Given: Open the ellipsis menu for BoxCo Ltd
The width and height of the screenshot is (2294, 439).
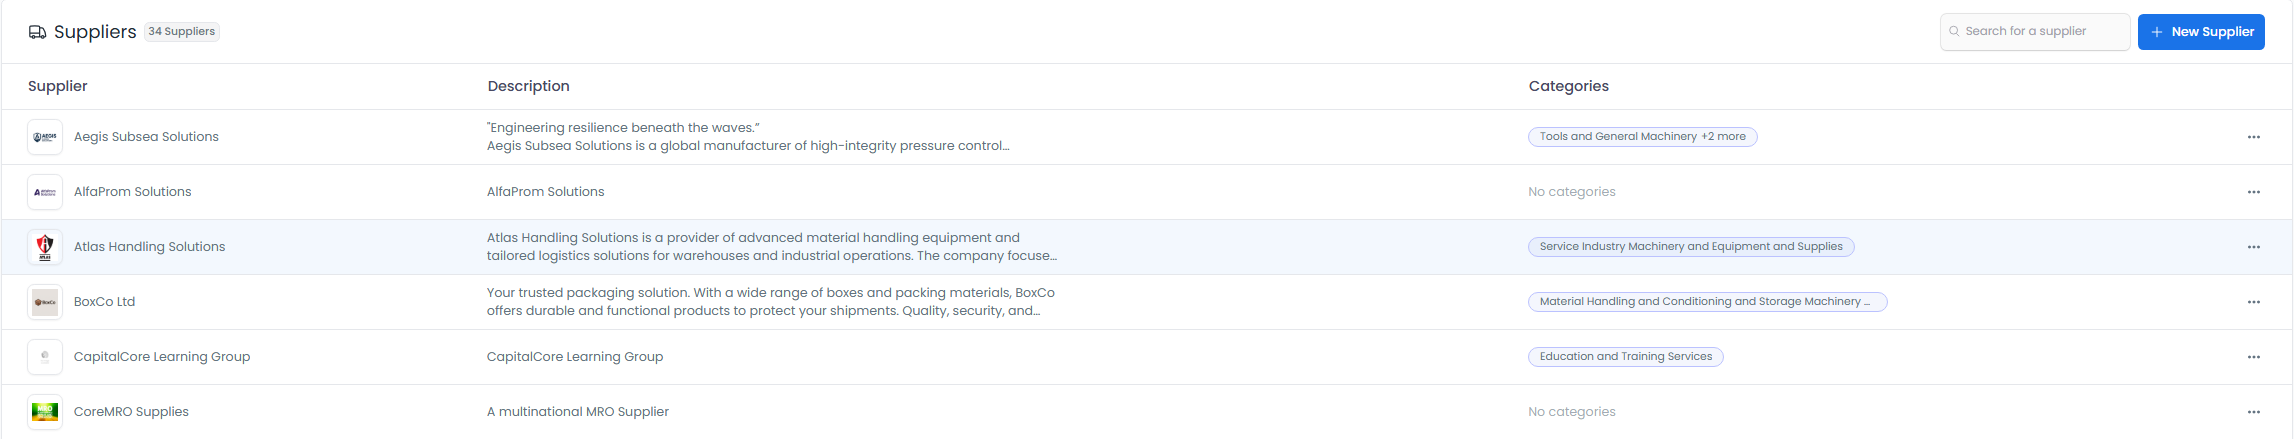Looking at the screenshot, I should [2253, 302].
